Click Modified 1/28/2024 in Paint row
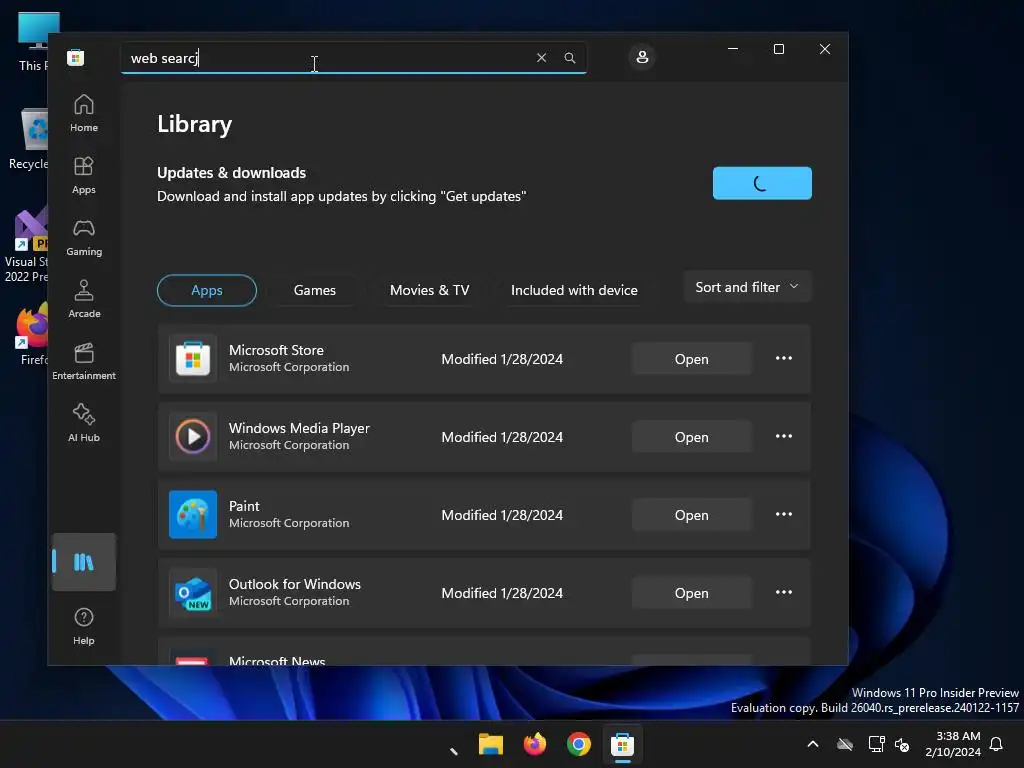The height and width of the screenshot is (768, 1024). click(x=502, y=515)
